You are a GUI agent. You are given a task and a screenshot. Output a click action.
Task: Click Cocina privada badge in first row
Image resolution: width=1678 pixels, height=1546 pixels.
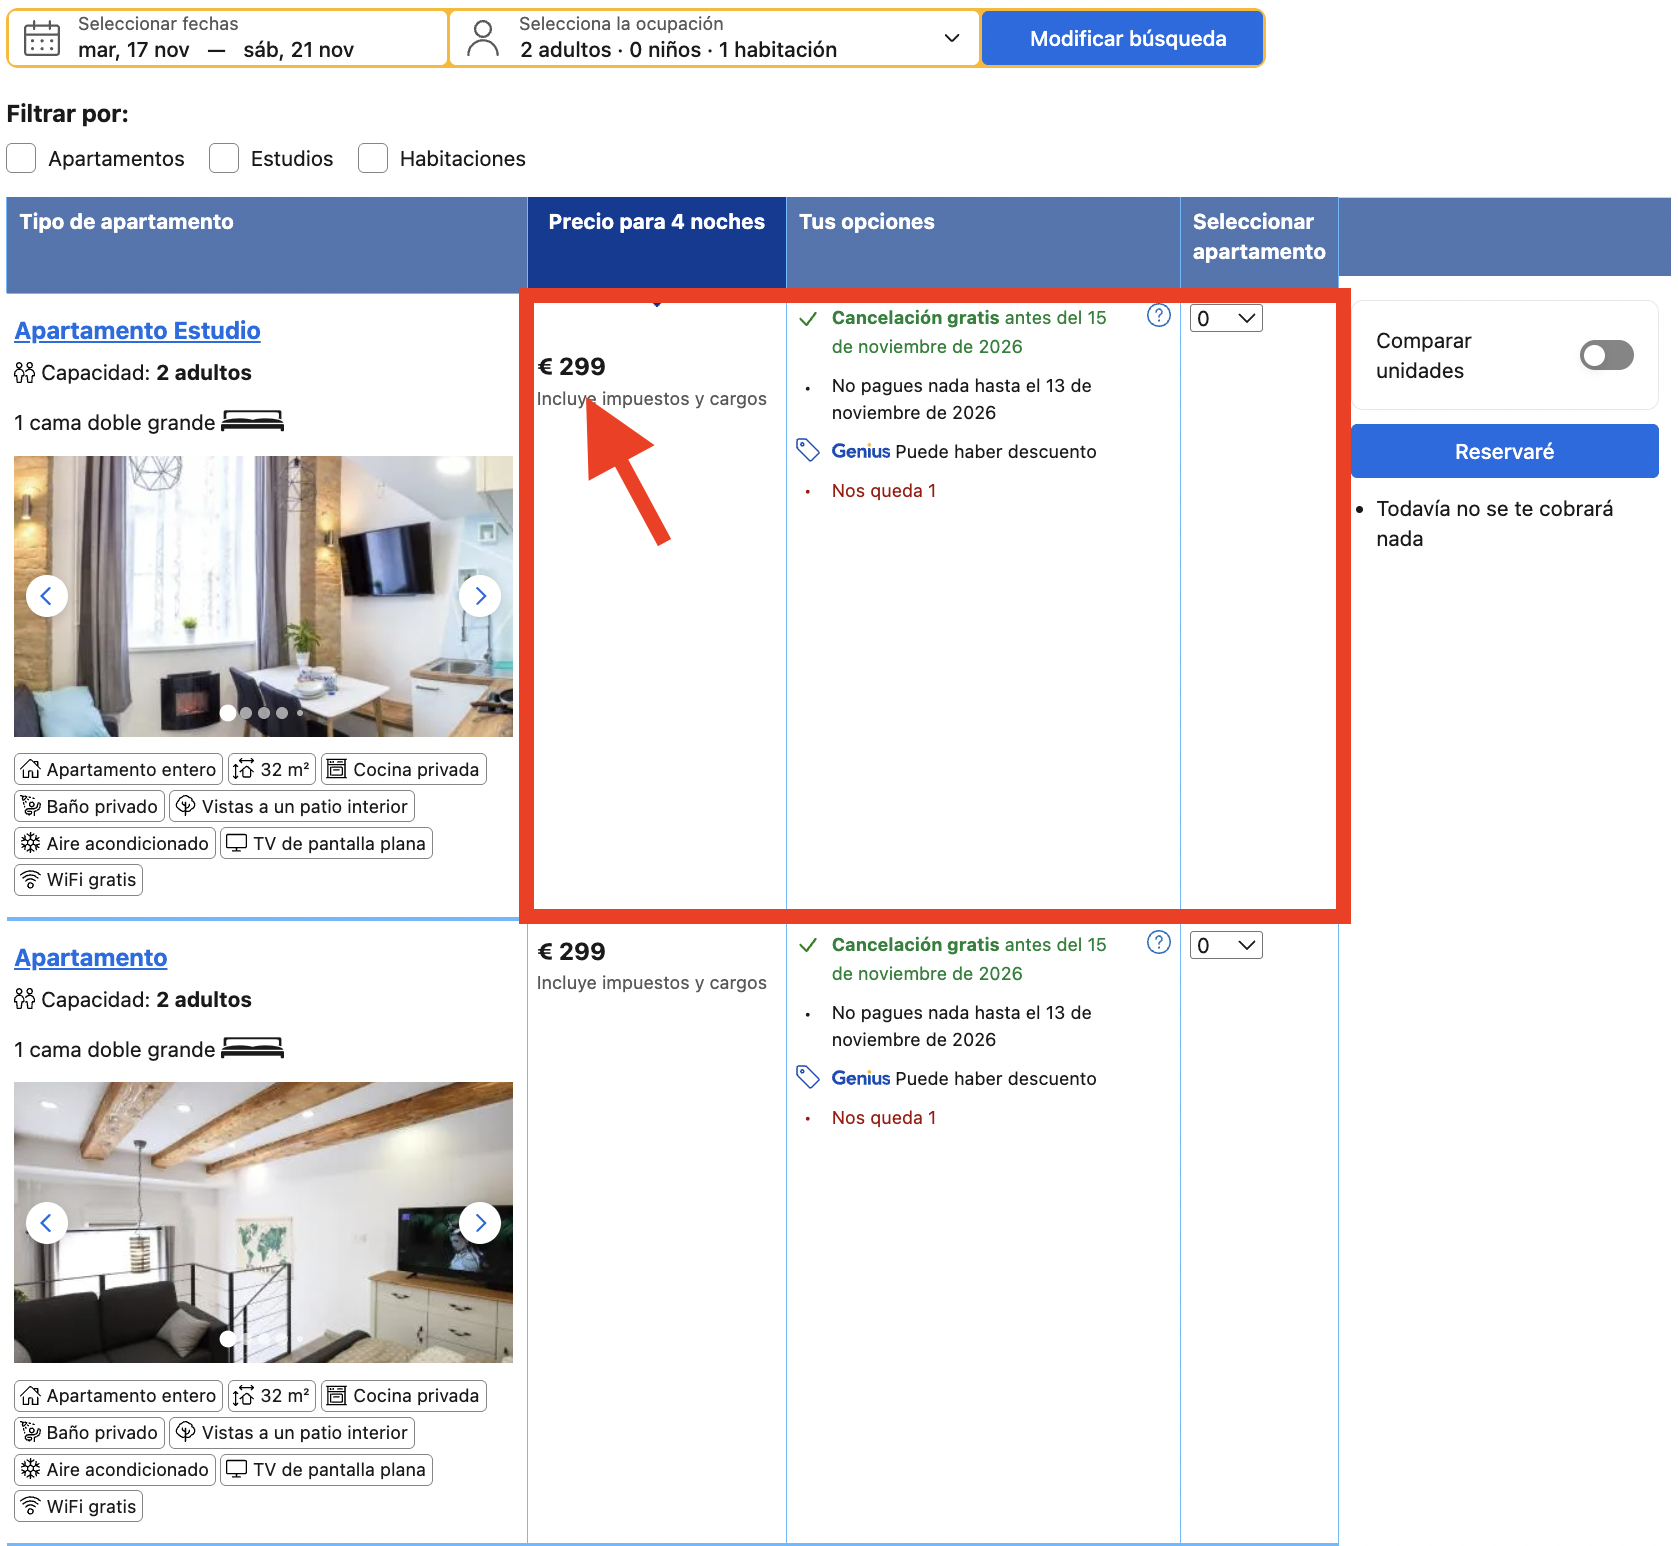click(x=404, y=769)
